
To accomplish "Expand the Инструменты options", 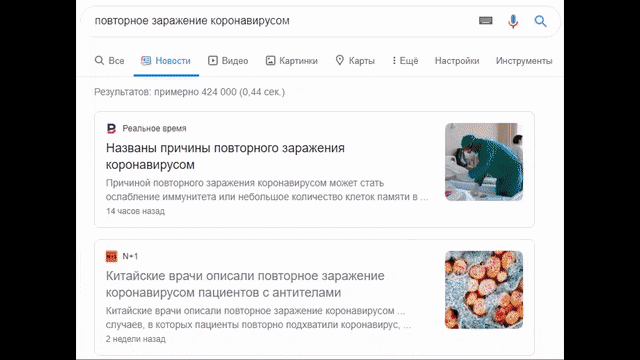I will pyautogui.click(x=524, y=61).
